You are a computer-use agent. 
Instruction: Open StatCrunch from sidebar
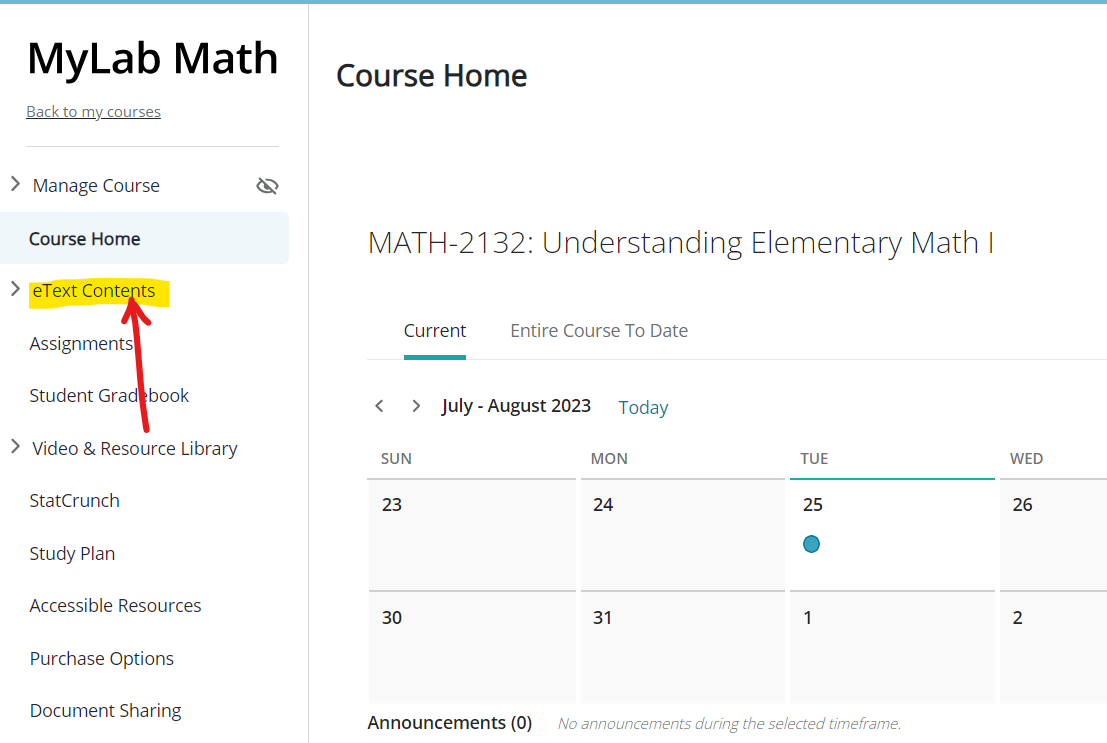click(x=75, y=501)
